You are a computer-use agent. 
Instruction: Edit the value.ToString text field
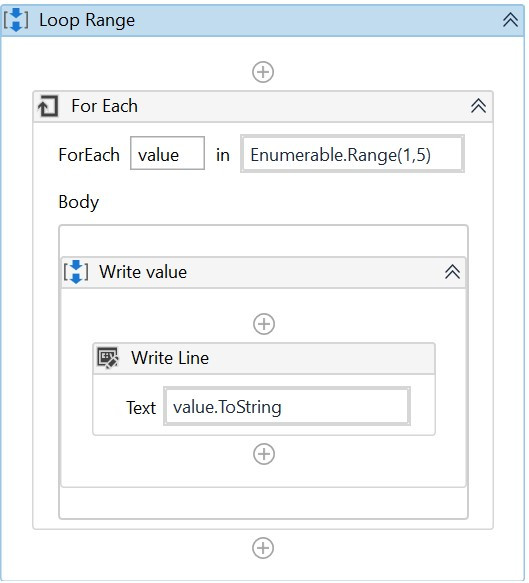coord(287,406)
